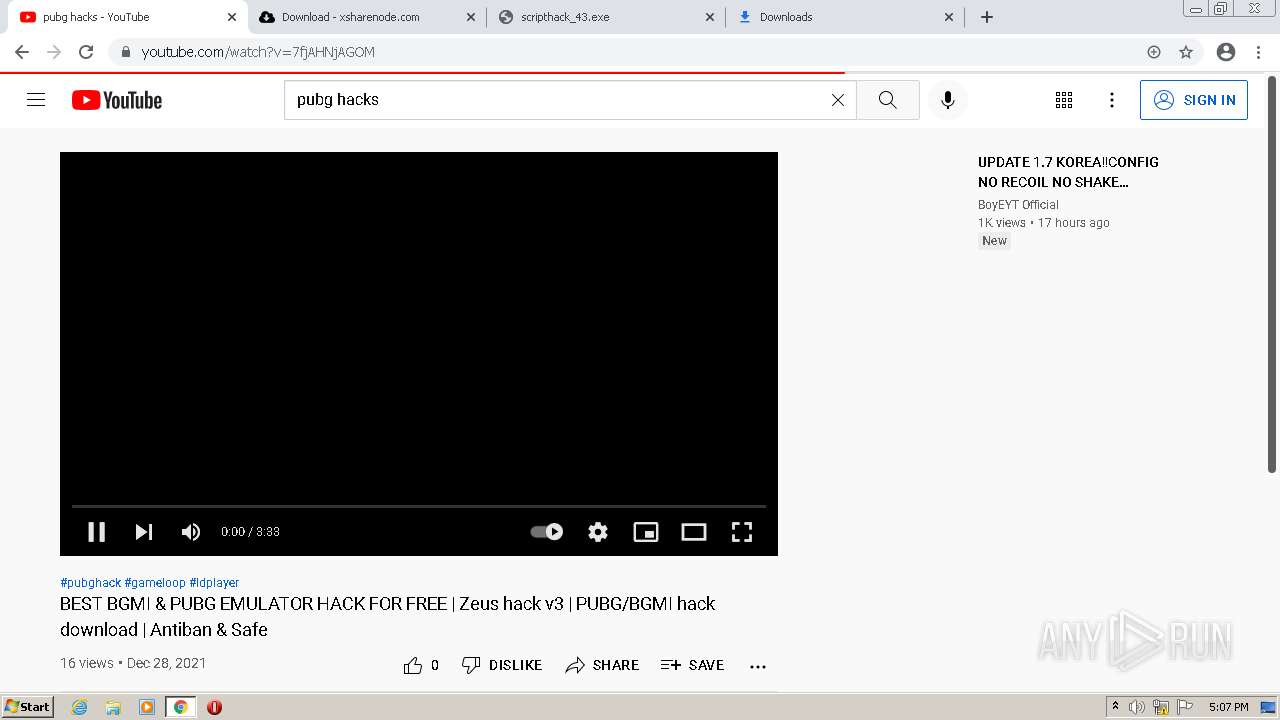
Task: Open the file explorer taskbar icon
Action: pos(113,707)
